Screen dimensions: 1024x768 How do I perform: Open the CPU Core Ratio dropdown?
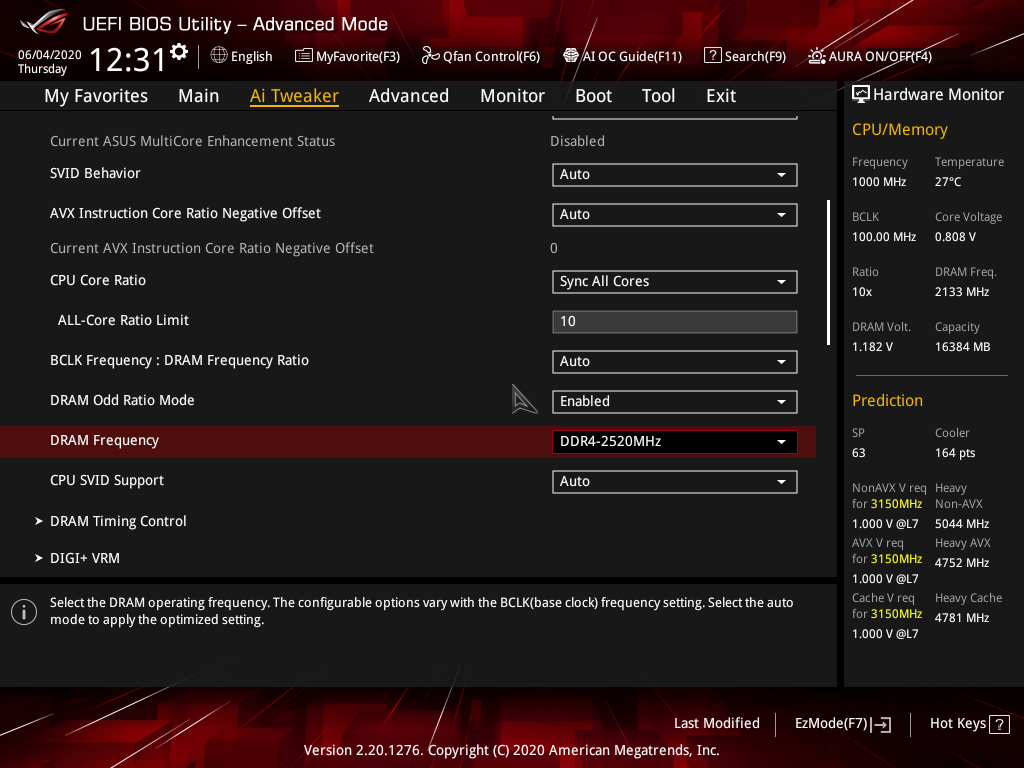point(674,281)
